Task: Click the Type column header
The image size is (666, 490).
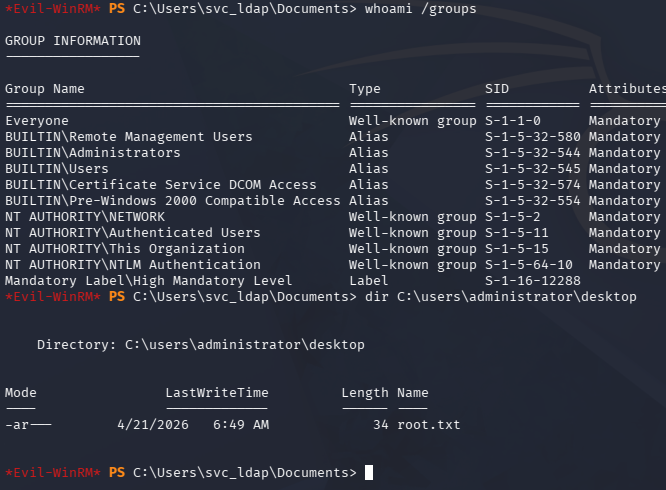Action: [365, 89]
